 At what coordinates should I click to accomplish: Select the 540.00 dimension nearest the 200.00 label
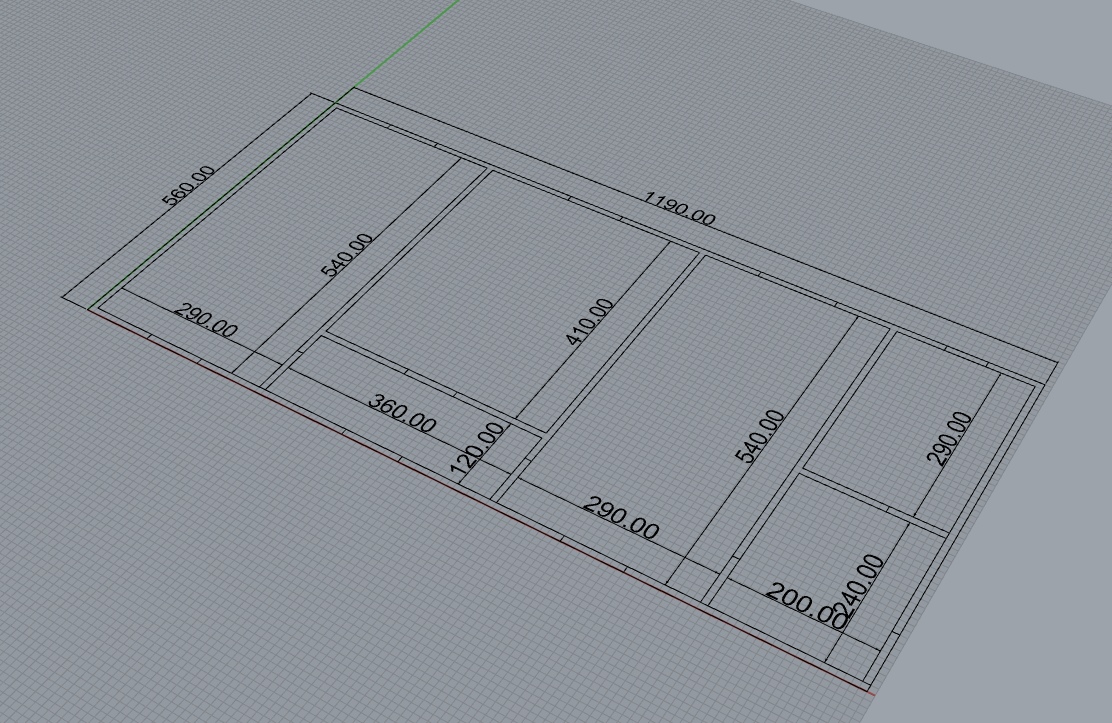pyautogui.click(x=761, y=436)
